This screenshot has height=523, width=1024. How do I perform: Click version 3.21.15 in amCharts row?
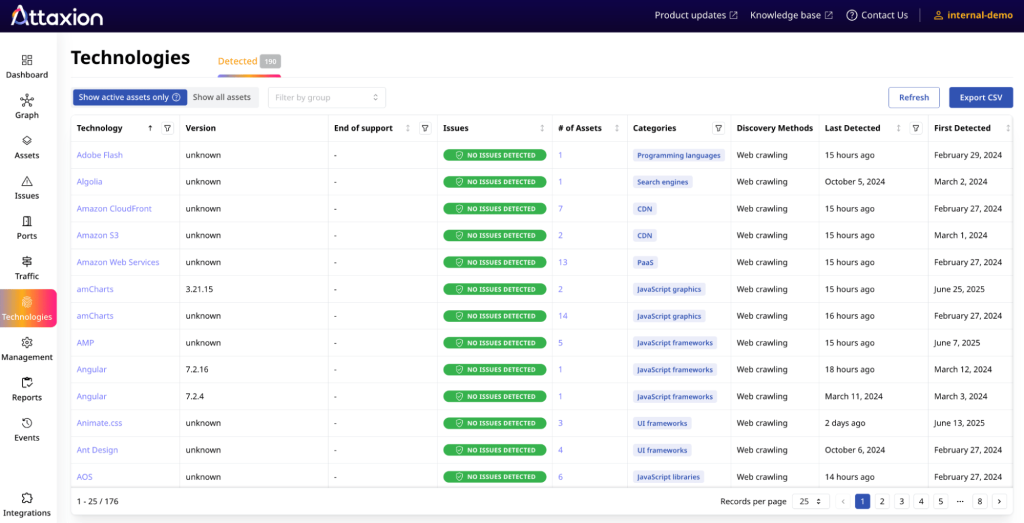point(199,289)
